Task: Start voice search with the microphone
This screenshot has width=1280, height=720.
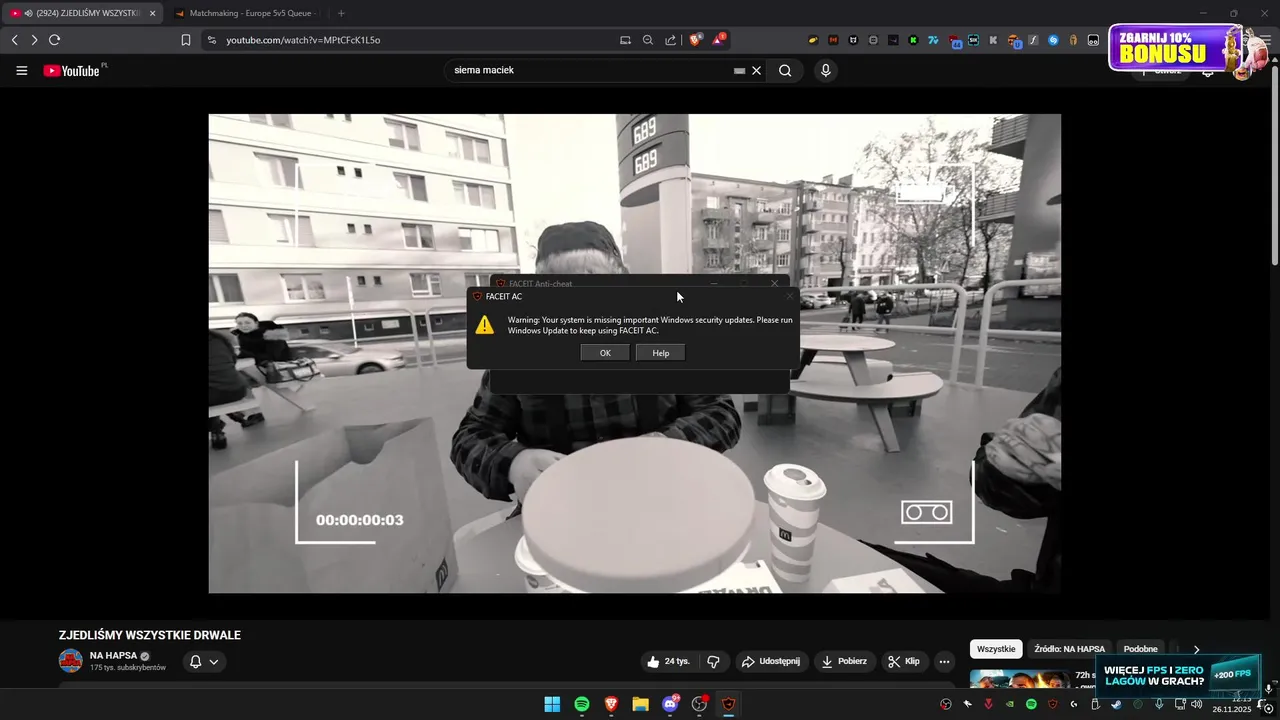Action: (825, 71)
